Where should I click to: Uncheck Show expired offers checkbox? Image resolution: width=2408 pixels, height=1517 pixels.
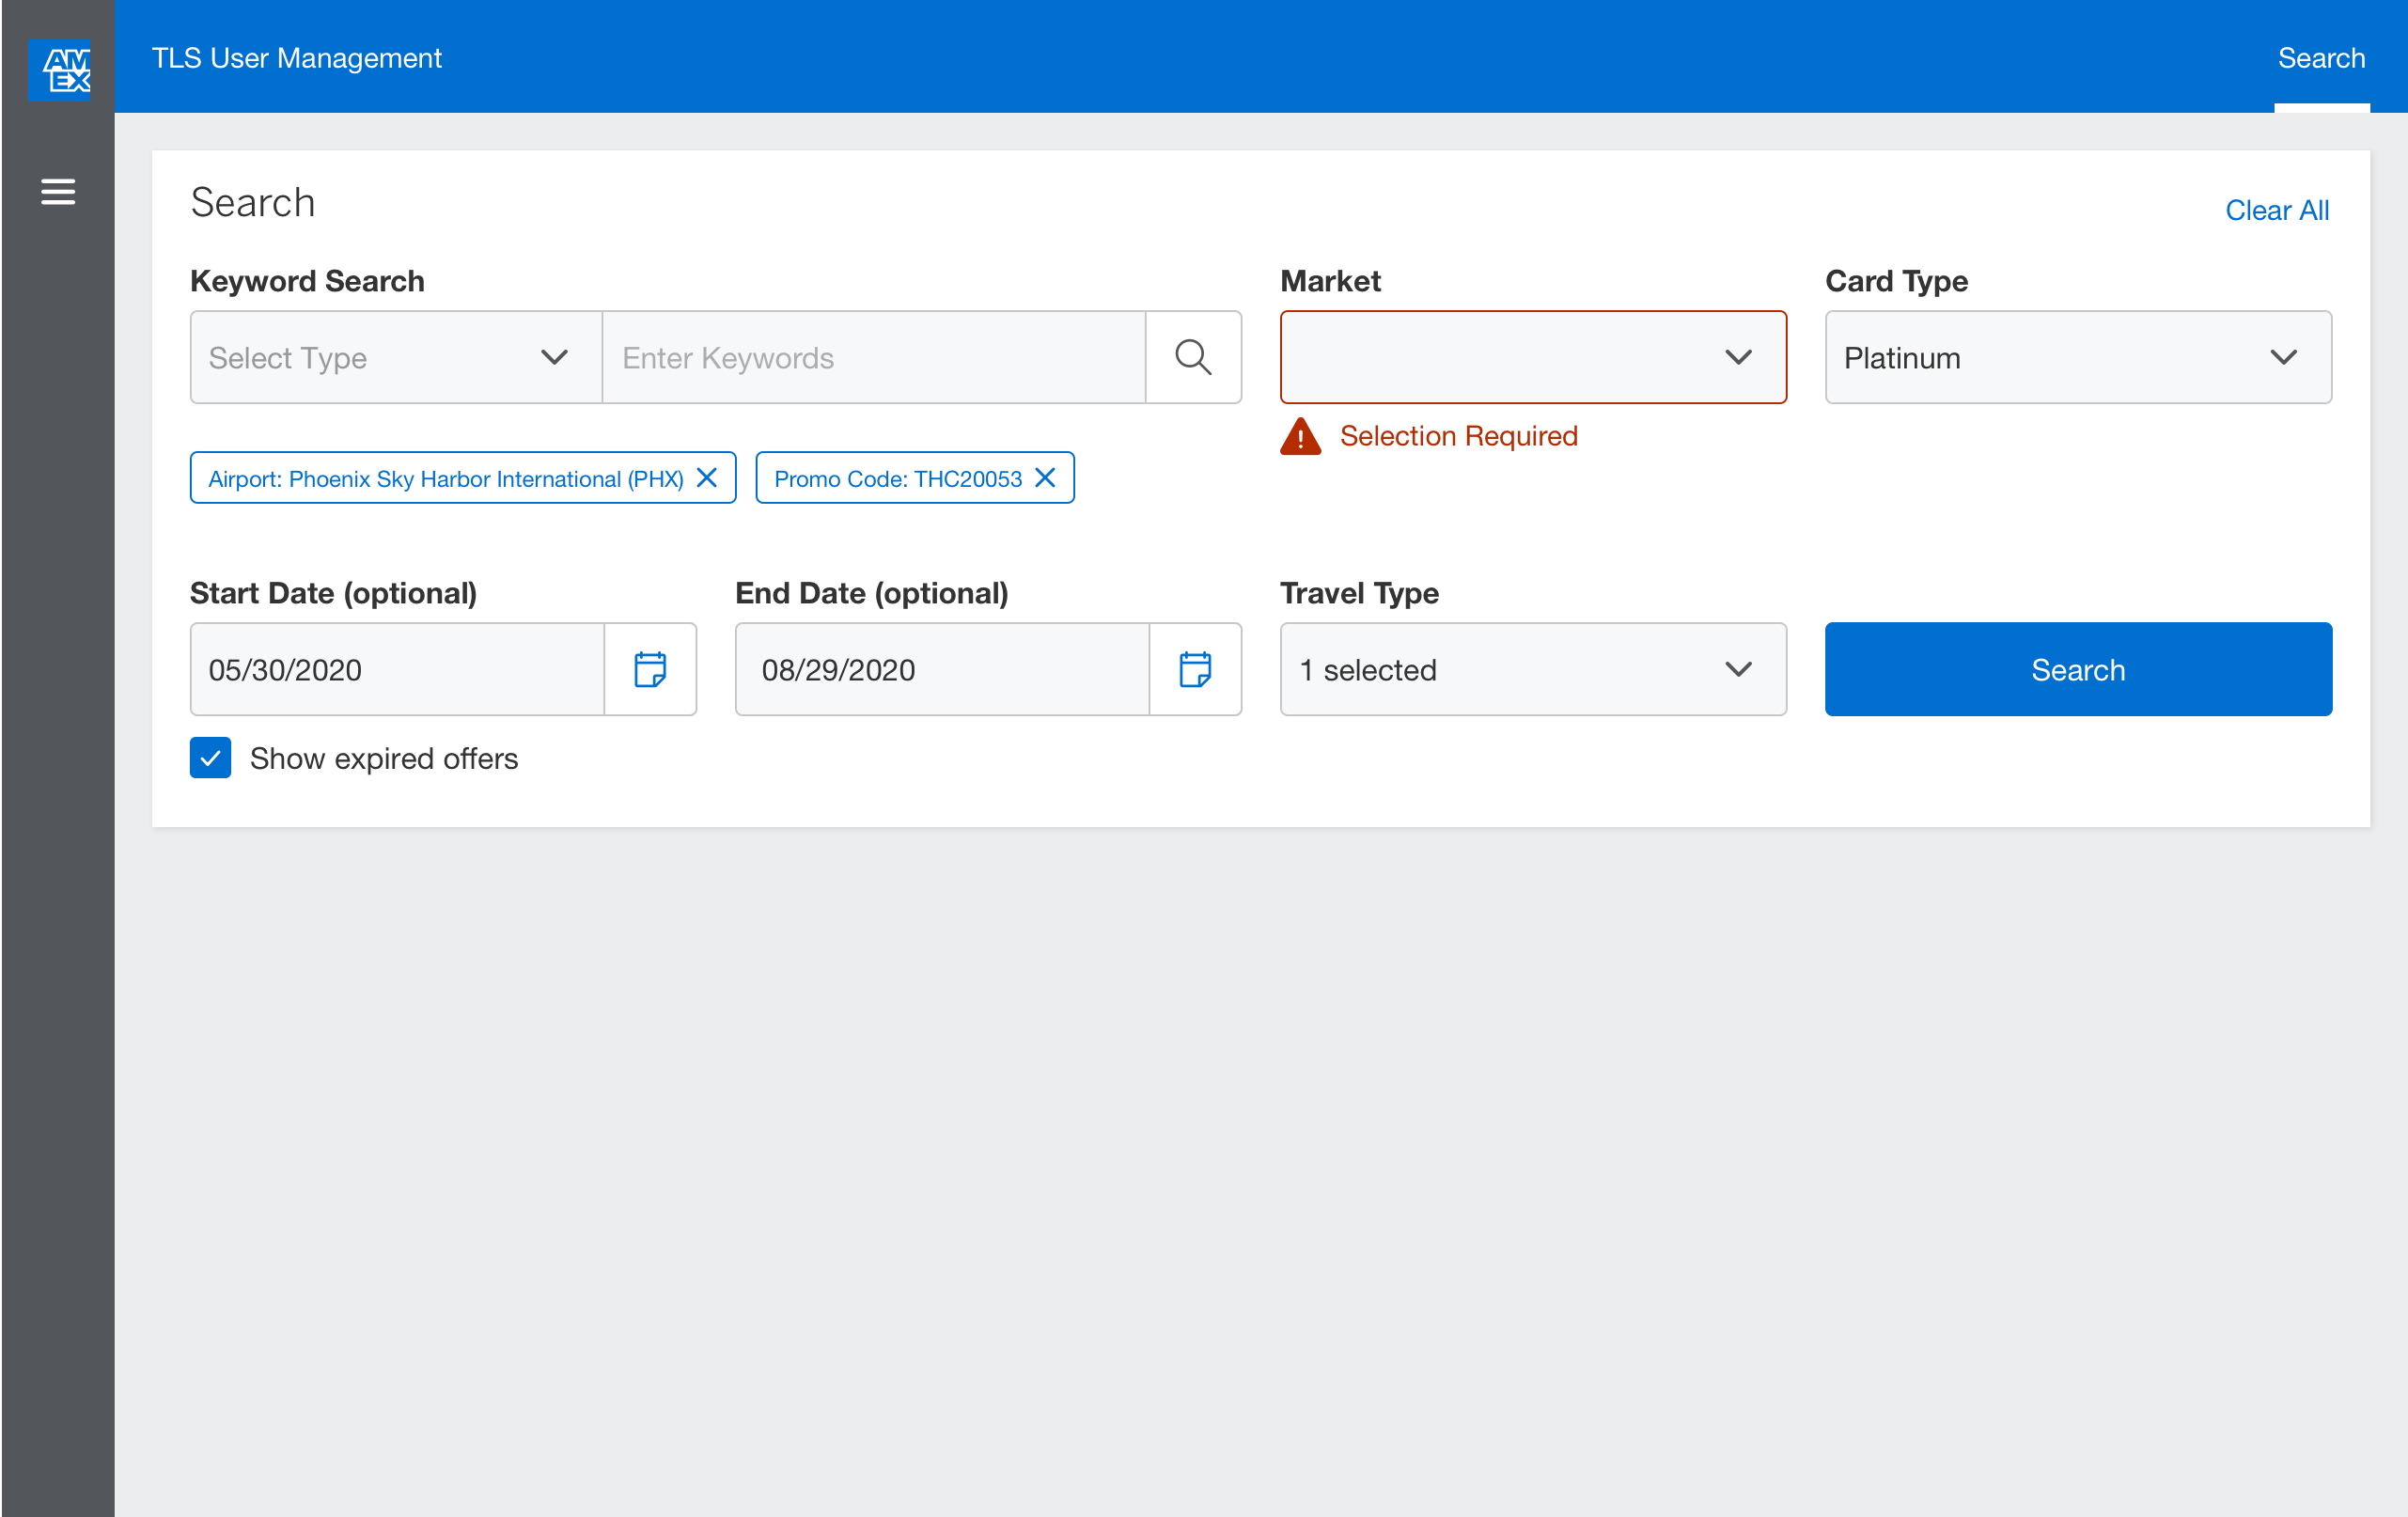(210, 758)
